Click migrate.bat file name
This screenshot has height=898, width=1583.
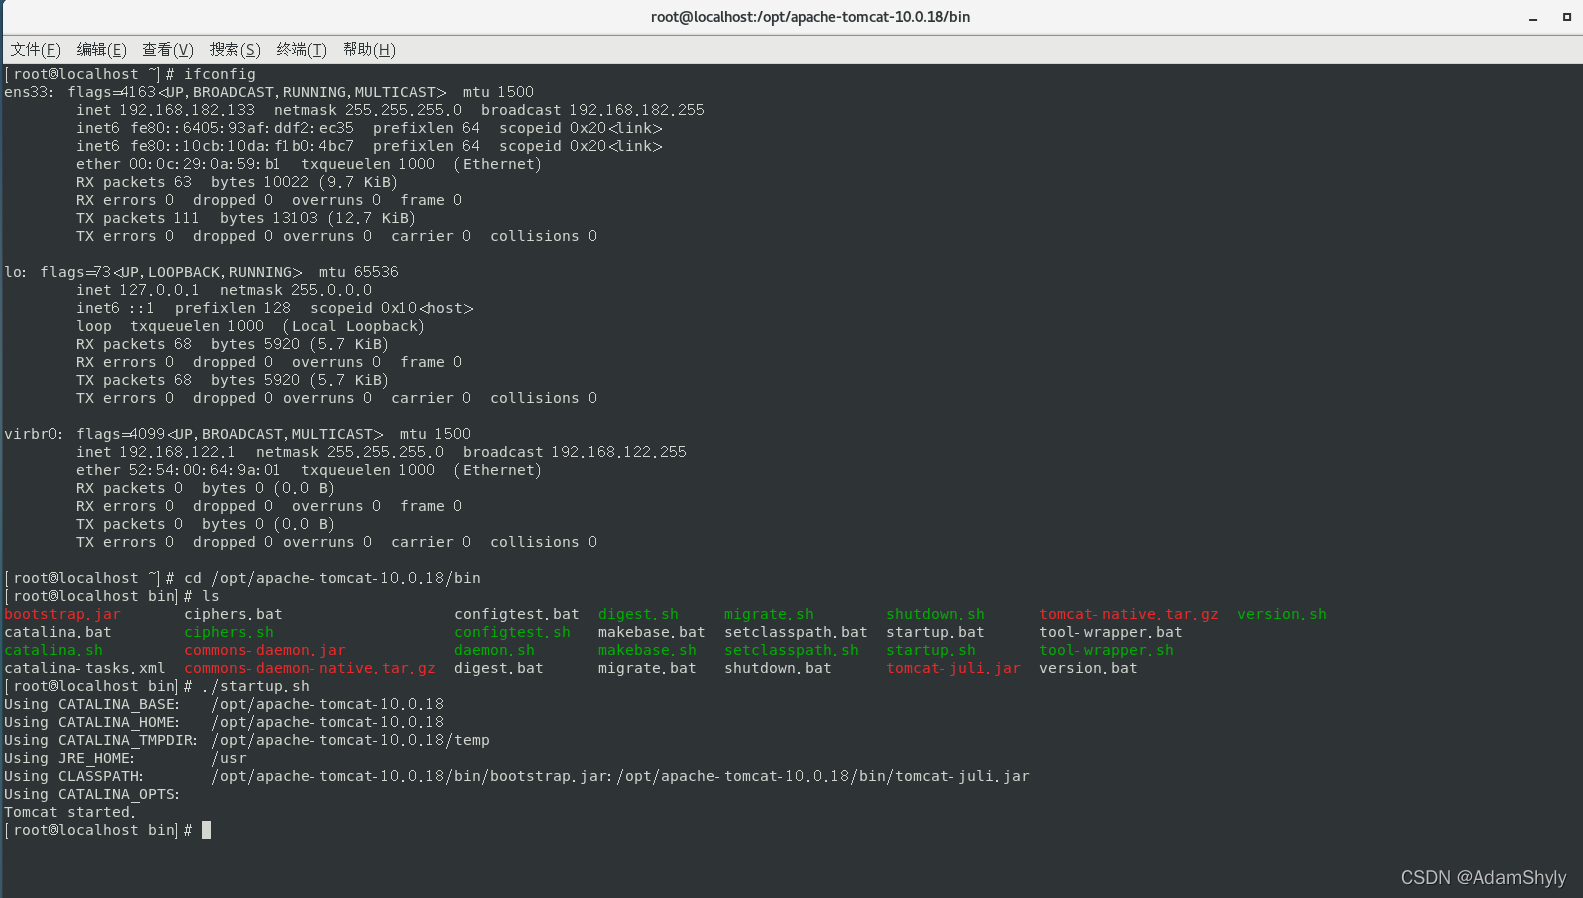coord(647,668)
